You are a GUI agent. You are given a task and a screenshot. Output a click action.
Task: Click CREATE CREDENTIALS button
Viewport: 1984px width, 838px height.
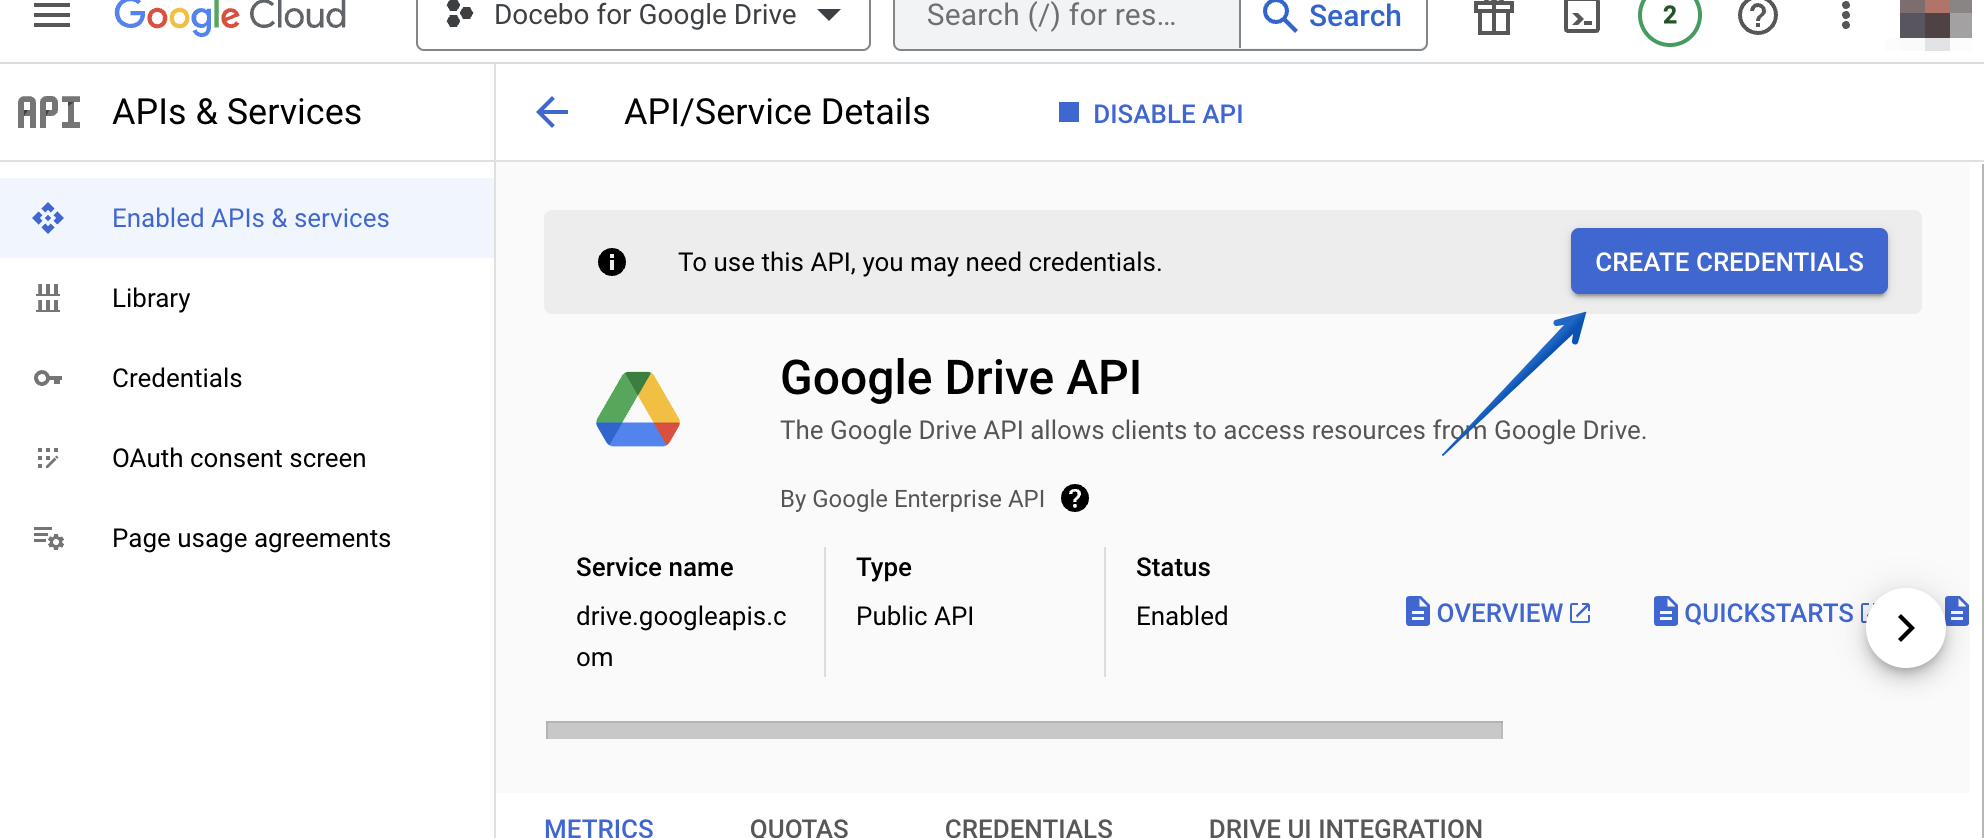click(x=1729, y=262)
